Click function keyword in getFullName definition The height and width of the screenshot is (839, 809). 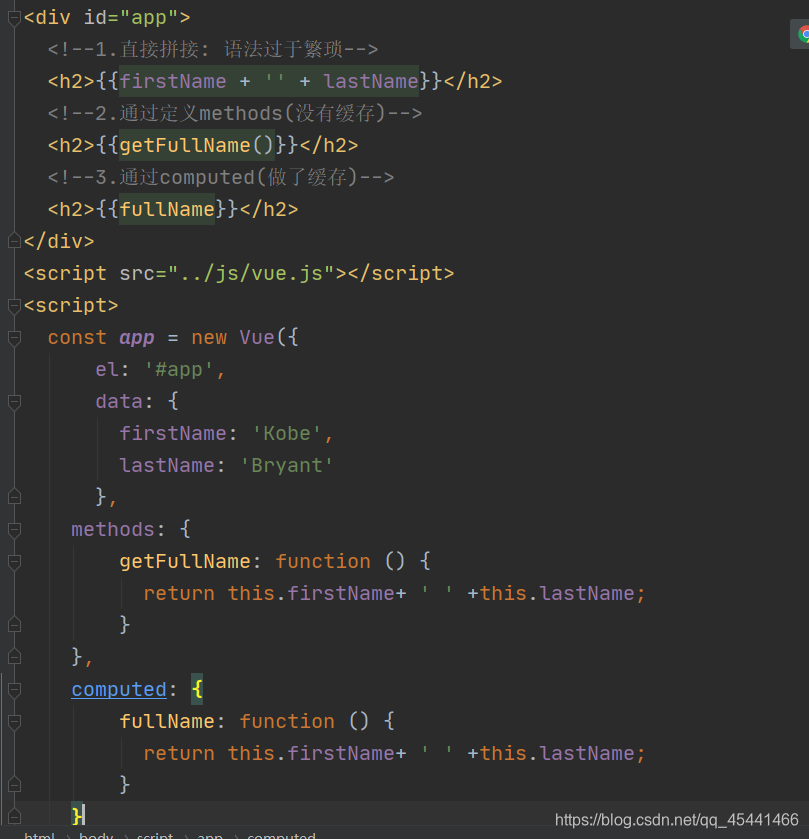[323, 562]
